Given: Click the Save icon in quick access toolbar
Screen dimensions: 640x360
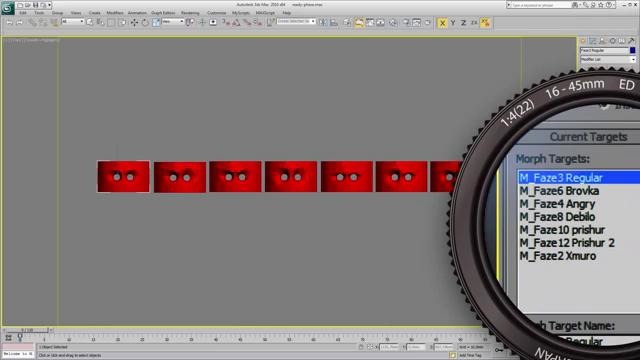Looking at the screenshot, I should tap(35, 5).
